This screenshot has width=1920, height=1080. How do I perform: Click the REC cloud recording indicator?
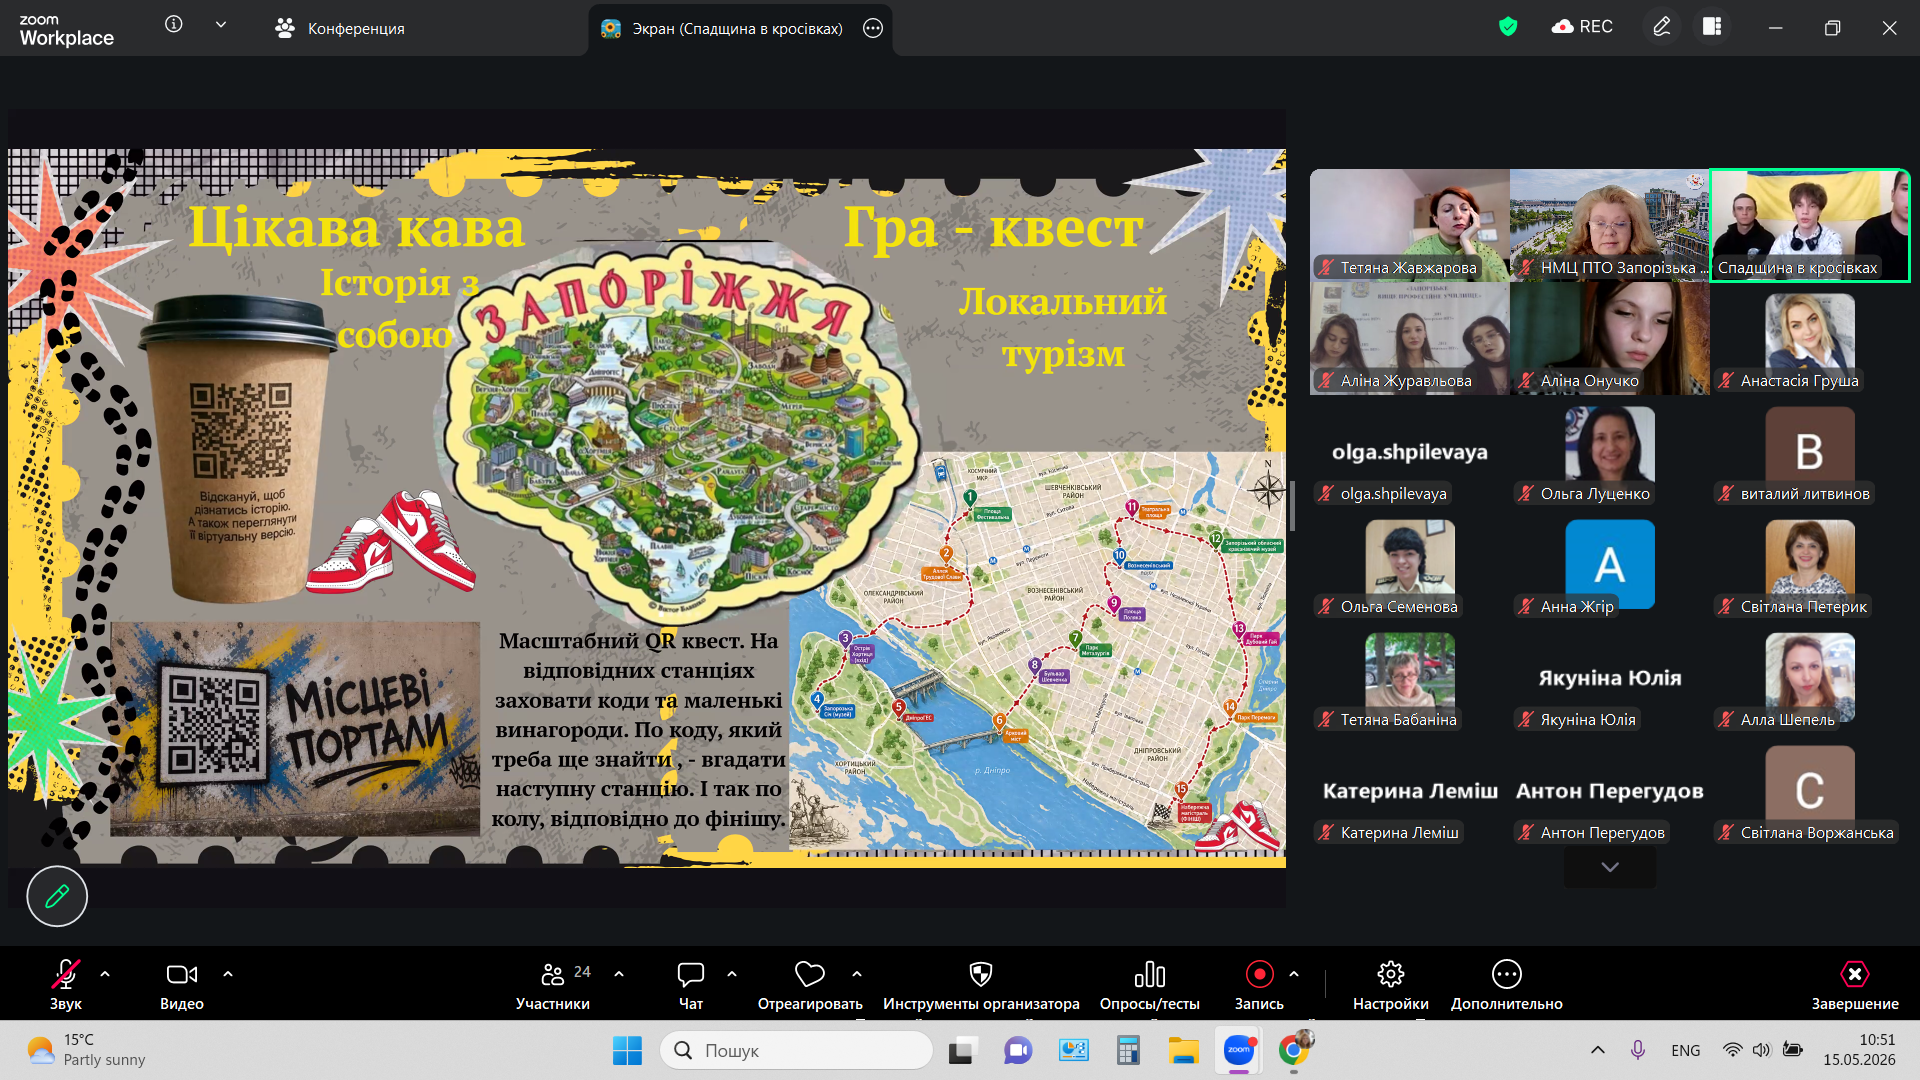click(1582, 27)
